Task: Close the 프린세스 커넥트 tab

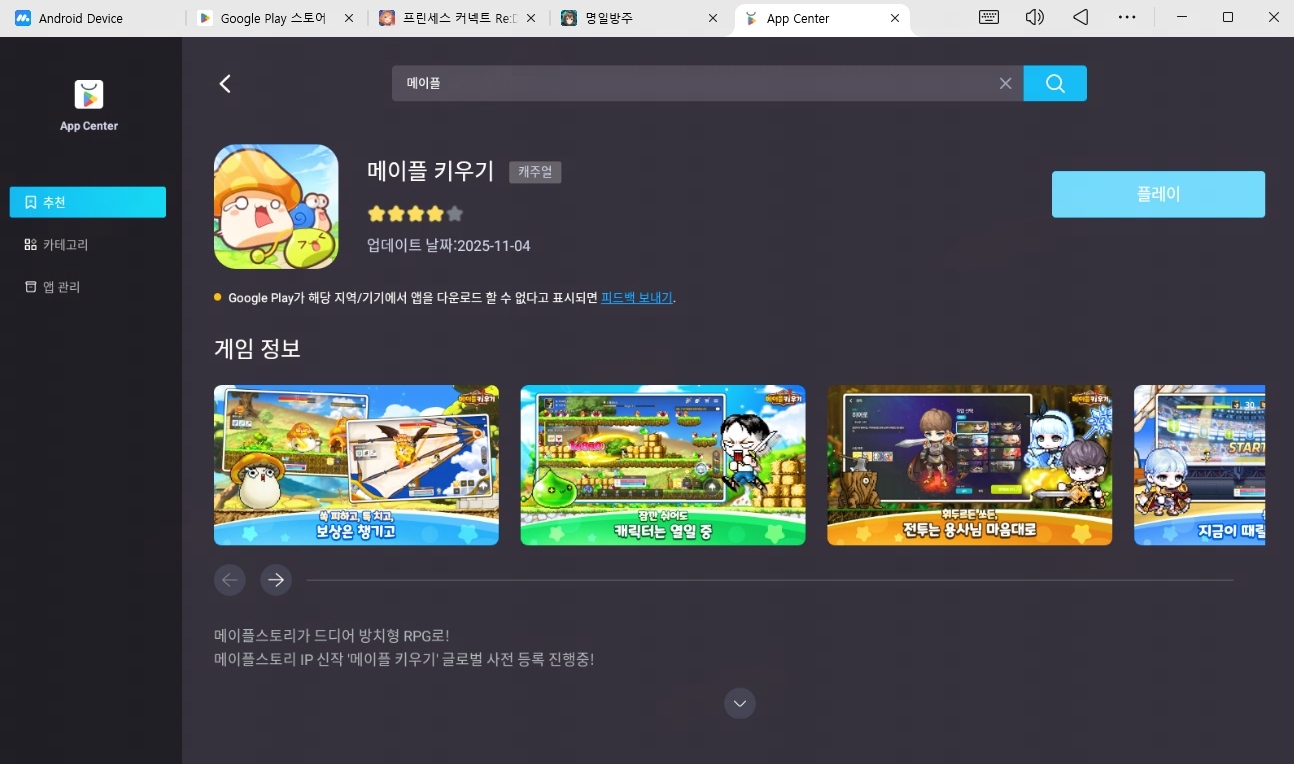Action: [x=530, y=18]
